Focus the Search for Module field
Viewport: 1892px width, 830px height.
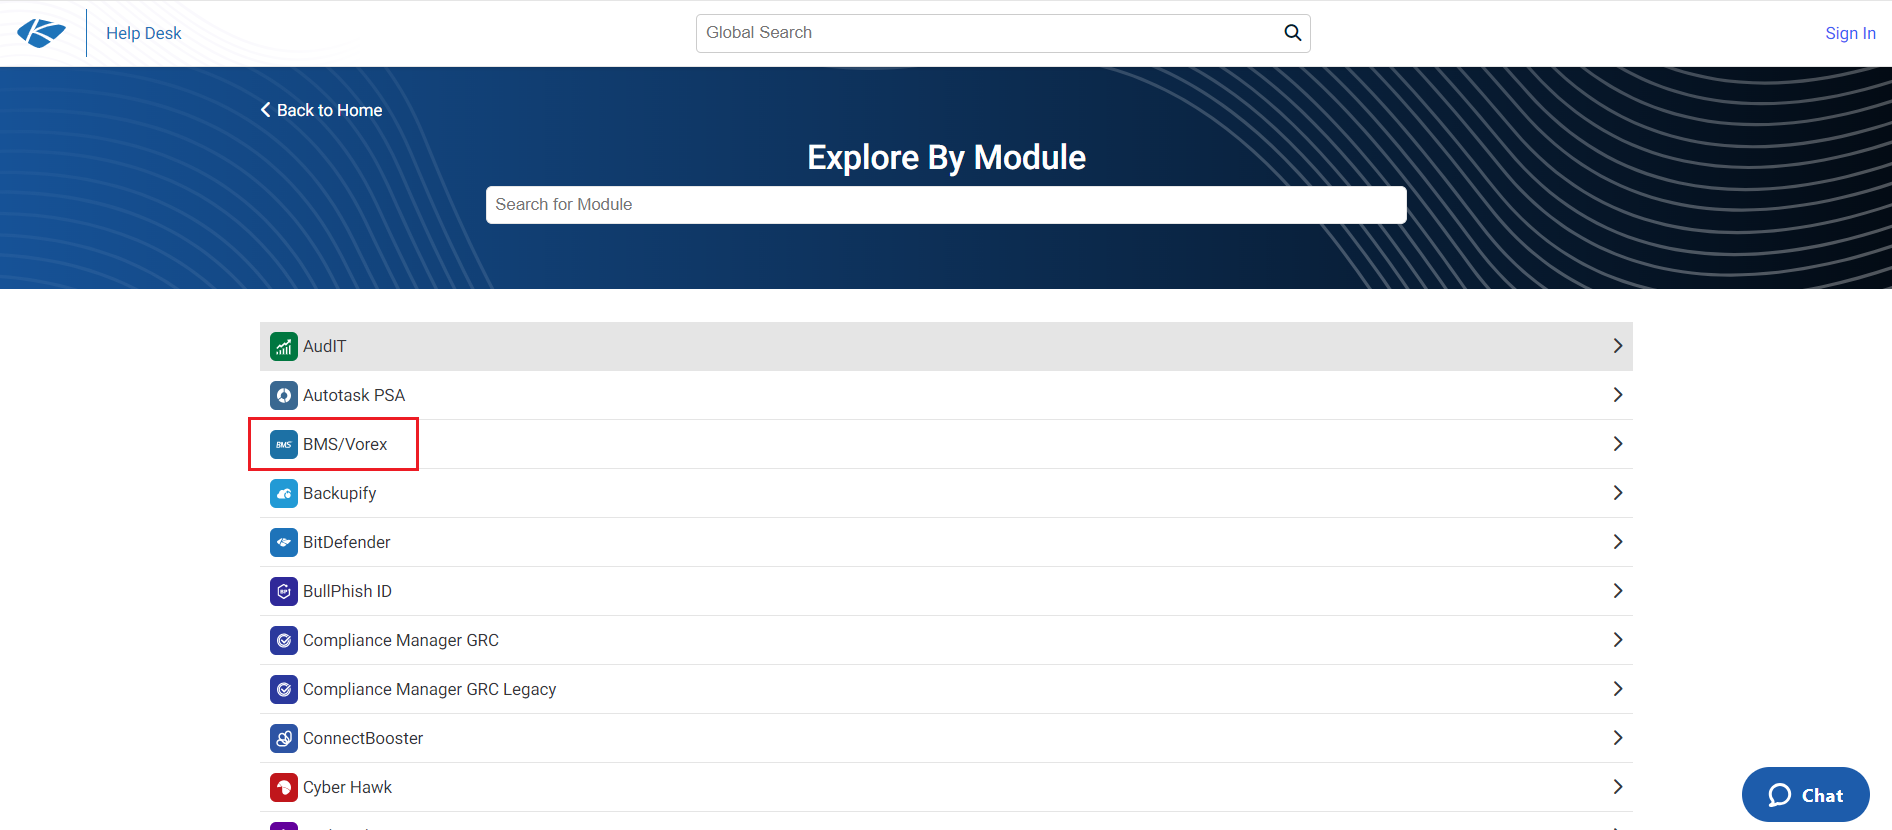945,205
